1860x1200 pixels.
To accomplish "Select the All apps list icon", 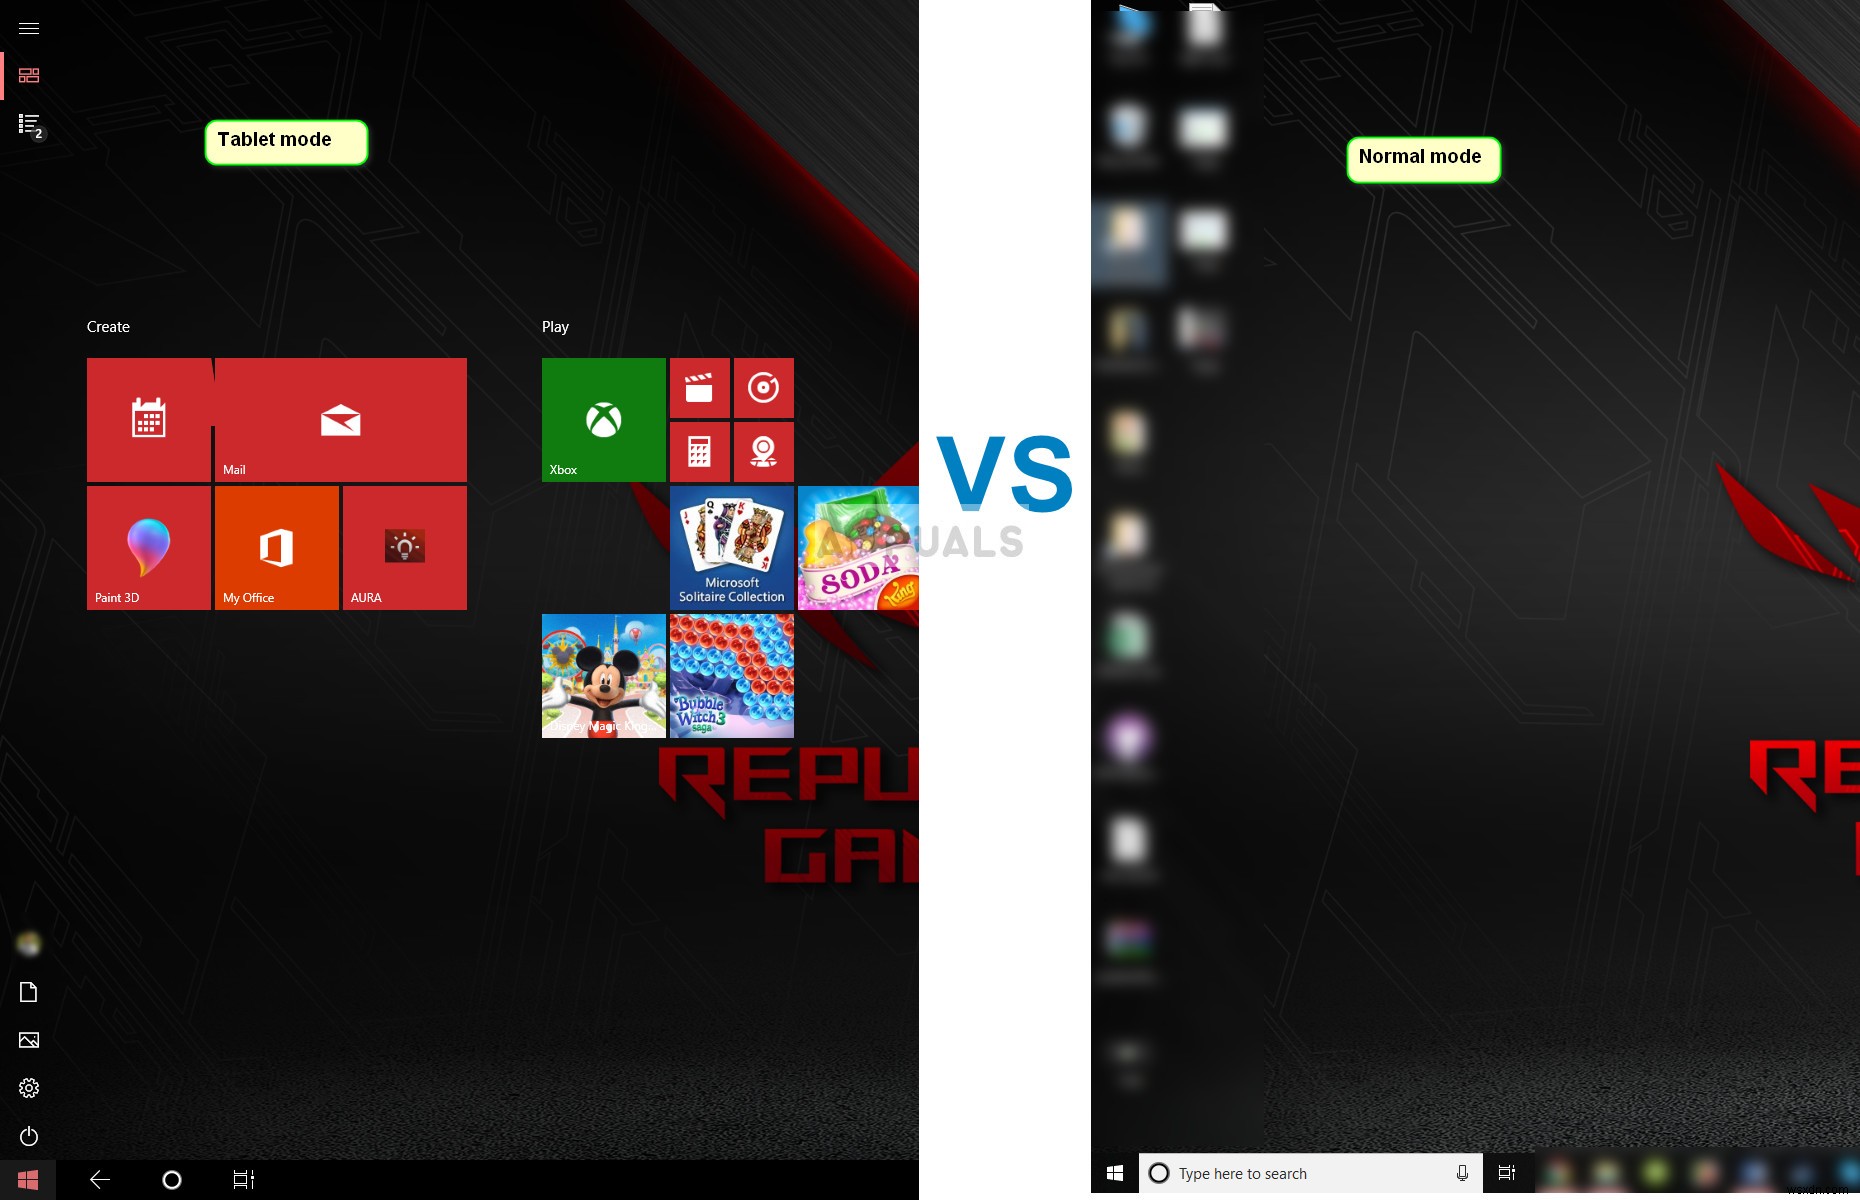I will 28,122.
